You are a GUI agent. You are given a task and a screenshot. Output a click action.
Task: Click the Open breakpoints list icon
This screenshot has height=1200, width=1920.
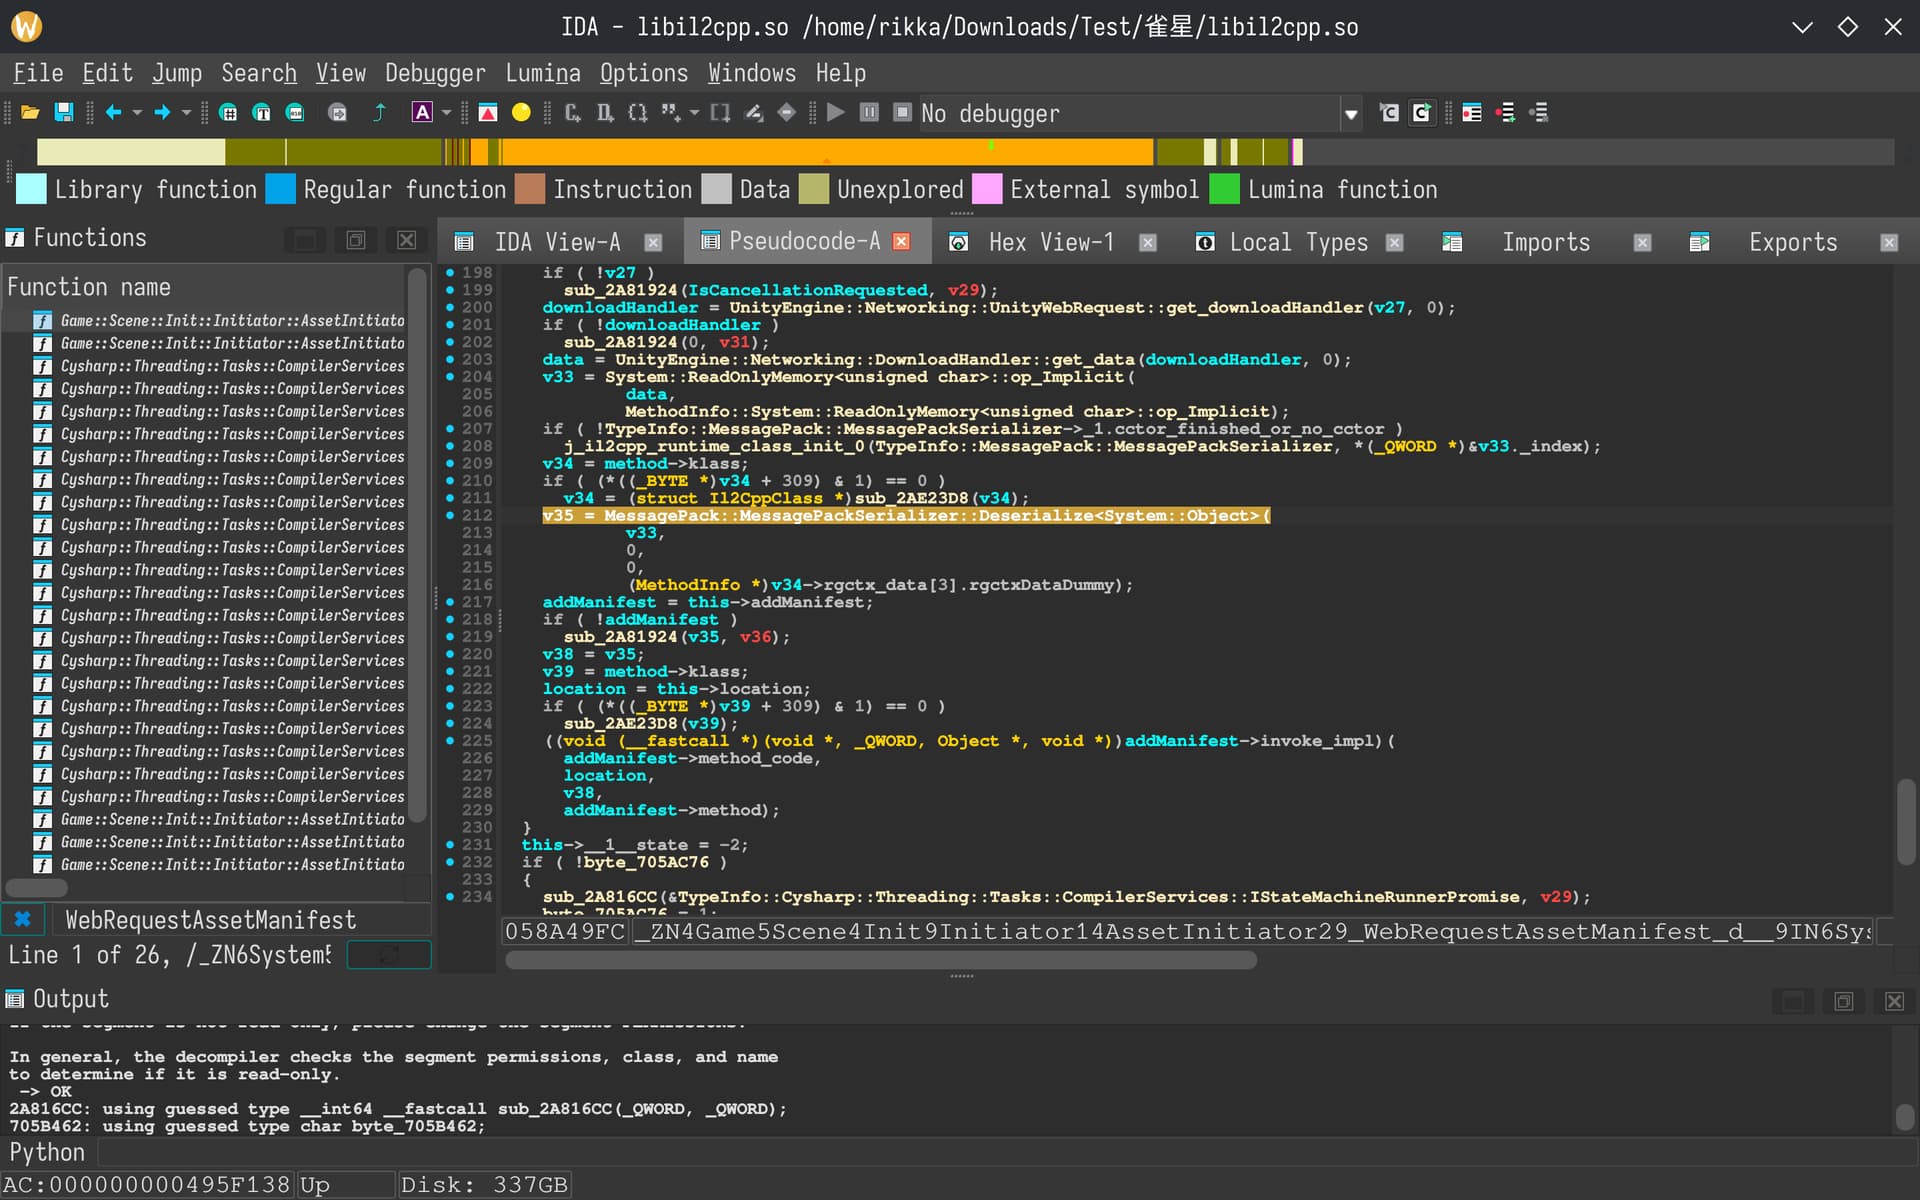tap(1471, 113)
